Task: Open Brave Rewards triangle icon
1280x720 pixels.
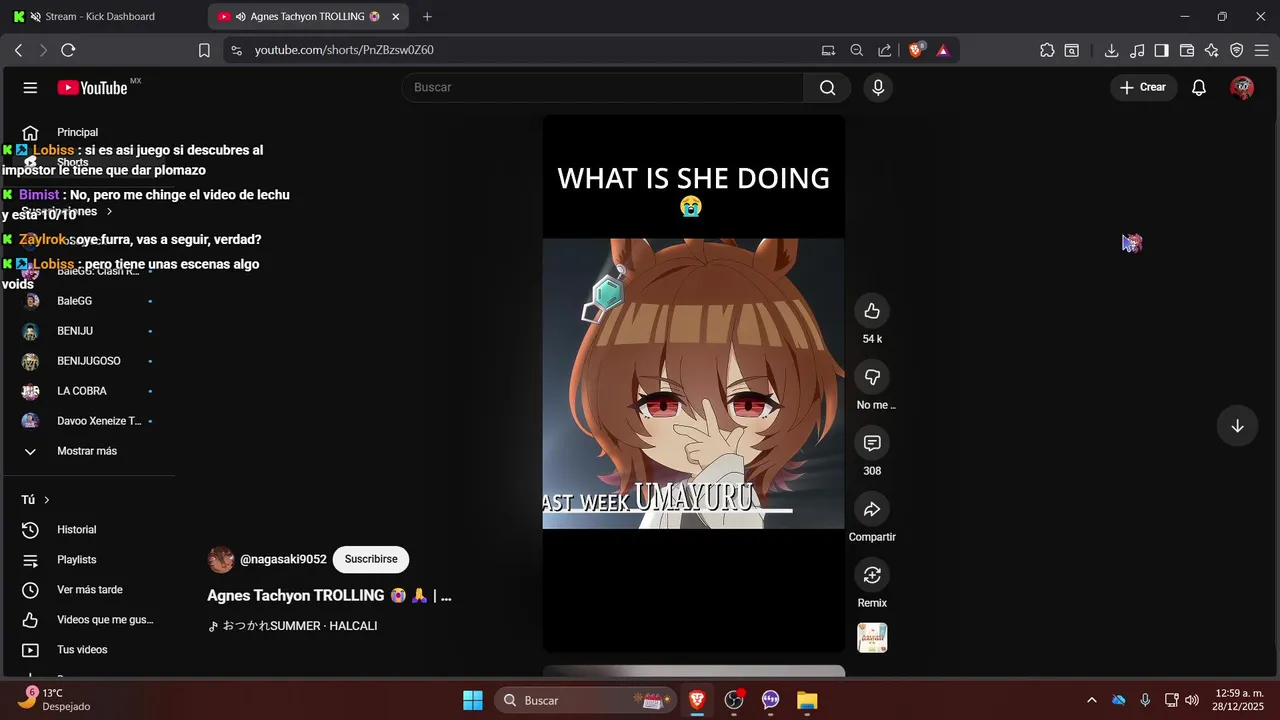Action: [x=943, y=50]
